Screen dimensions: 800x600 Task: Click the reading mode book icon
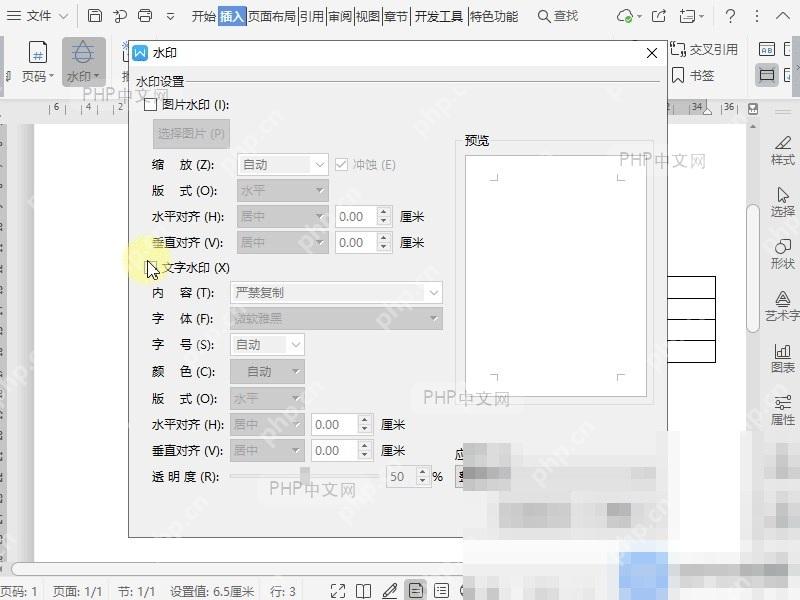(x=363, y=591)
